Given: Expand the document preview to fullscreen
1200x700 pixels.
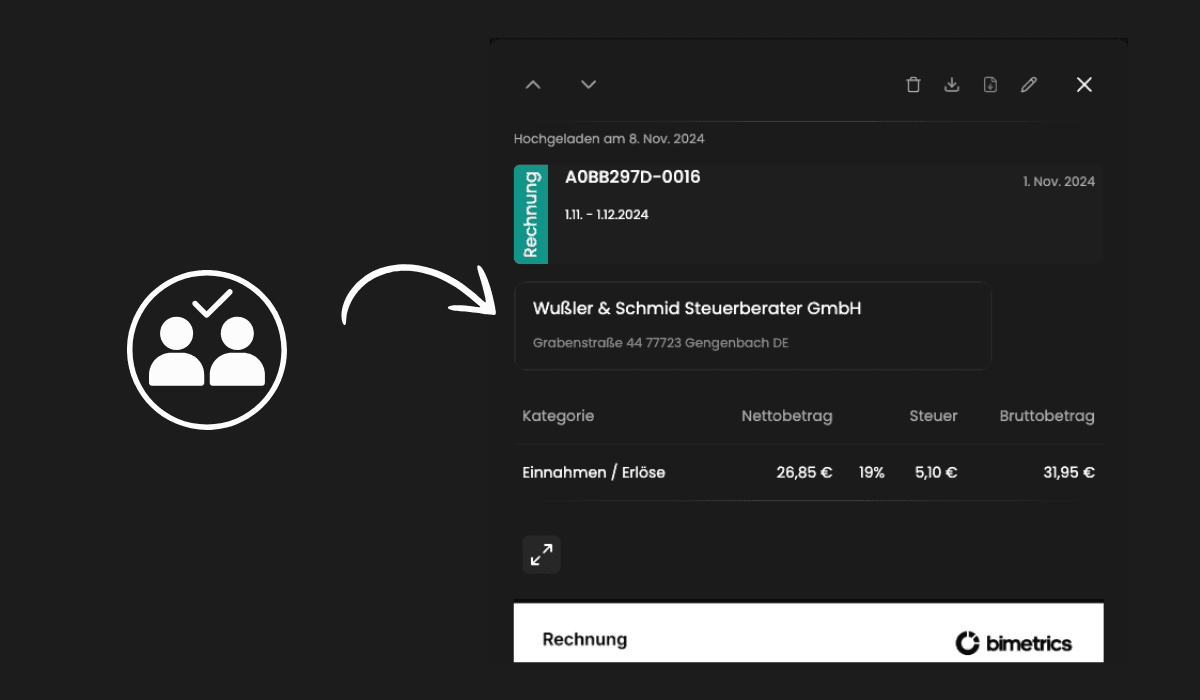Looking at the screenshot, I should 542,555.
